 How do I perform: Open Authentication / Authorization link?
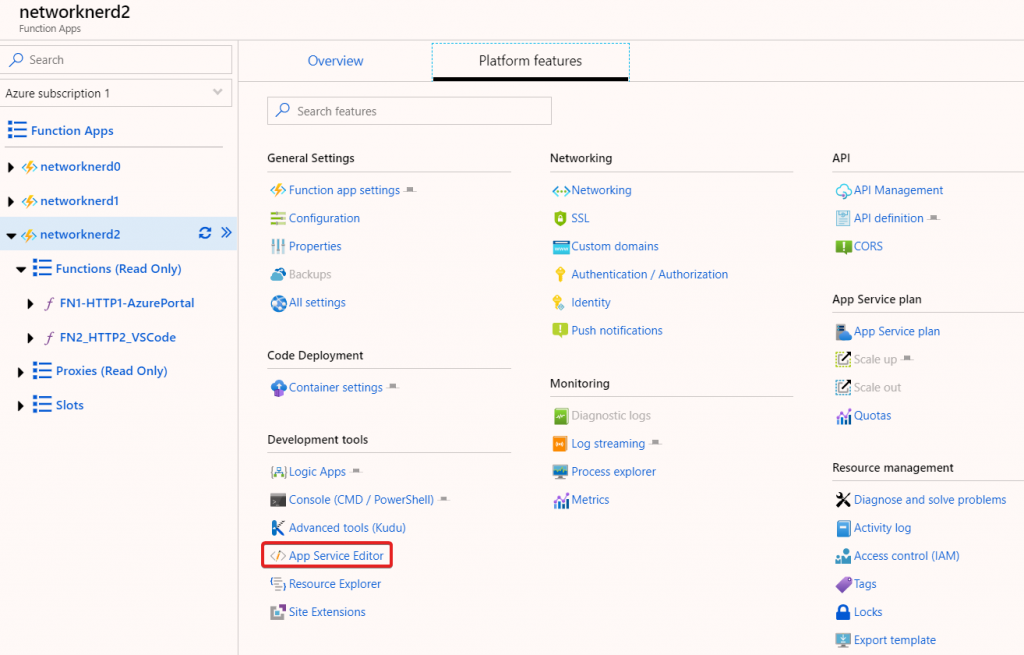tap(650, 274)
